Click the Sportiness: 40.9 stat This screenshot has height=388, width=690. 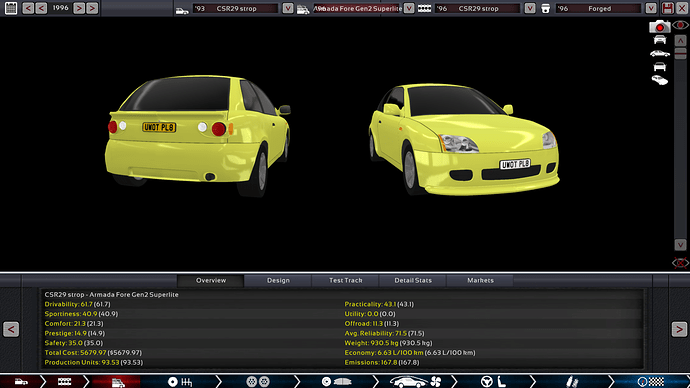point(81,314)
